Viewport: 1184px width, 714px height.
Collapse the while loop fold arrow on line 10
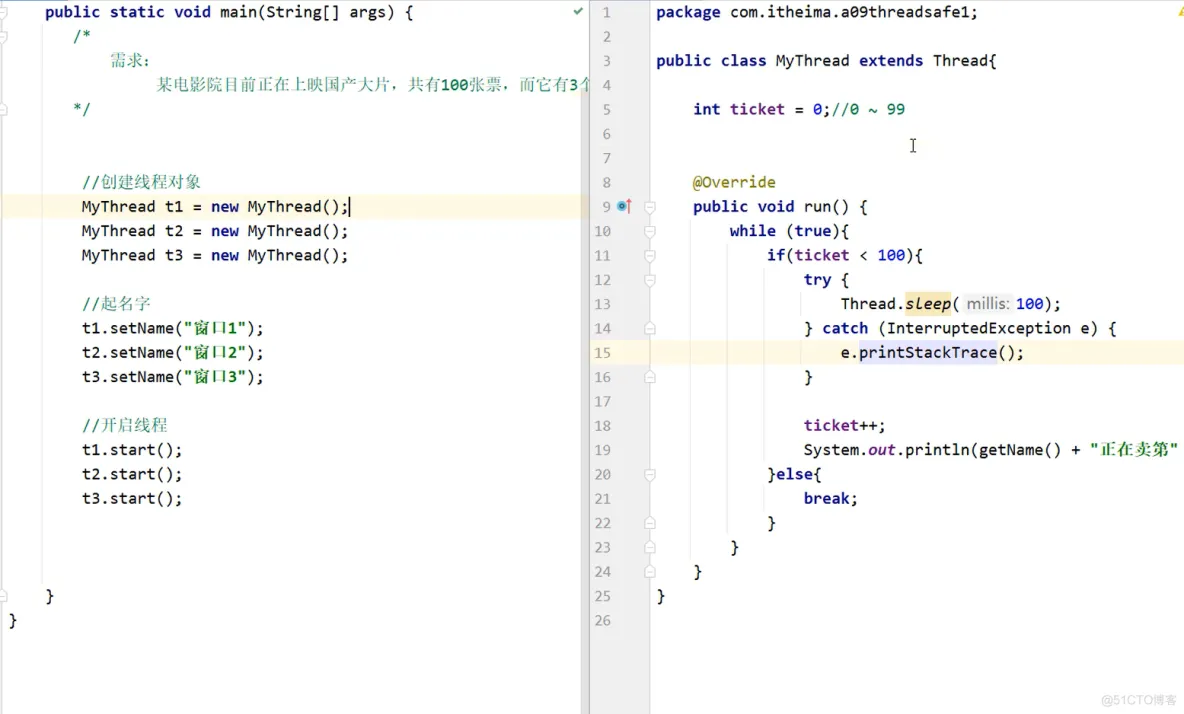pos(651,231)
